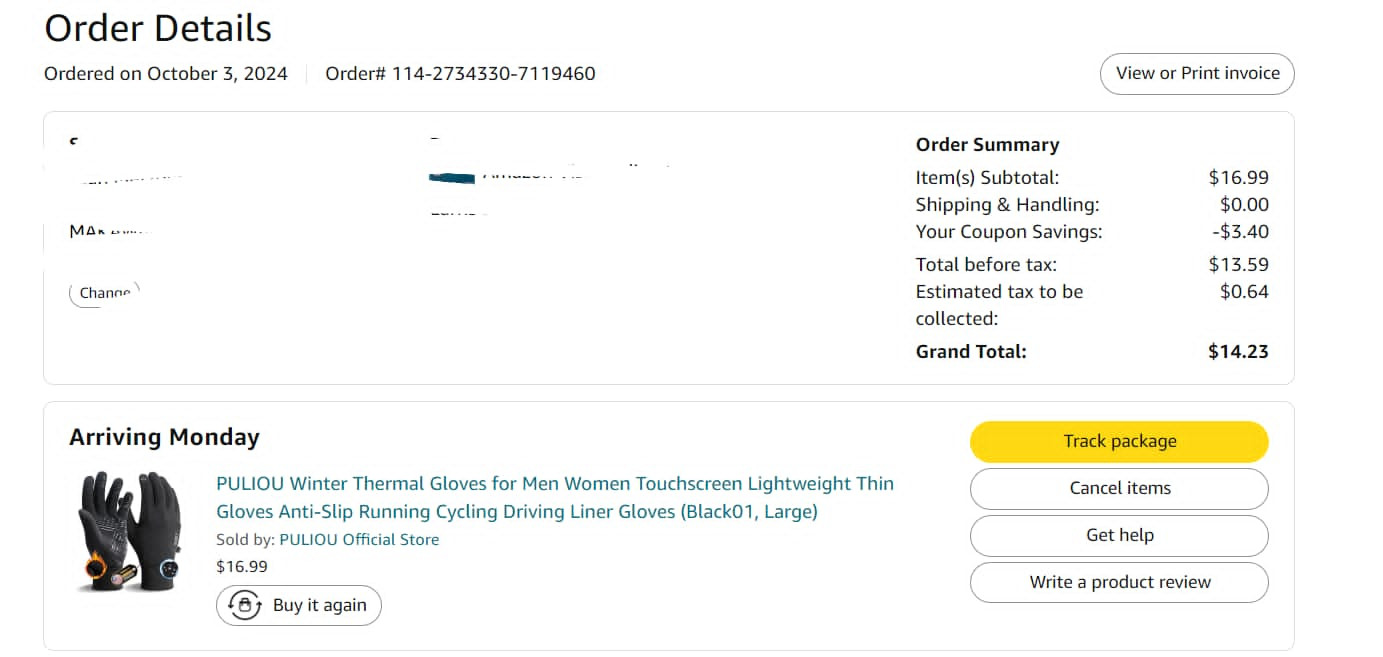The width and height of the screenshot is (1383, 657).
Task: Click the Shipping & Handling amount $0.00
Action: (x=1244, y=205)
